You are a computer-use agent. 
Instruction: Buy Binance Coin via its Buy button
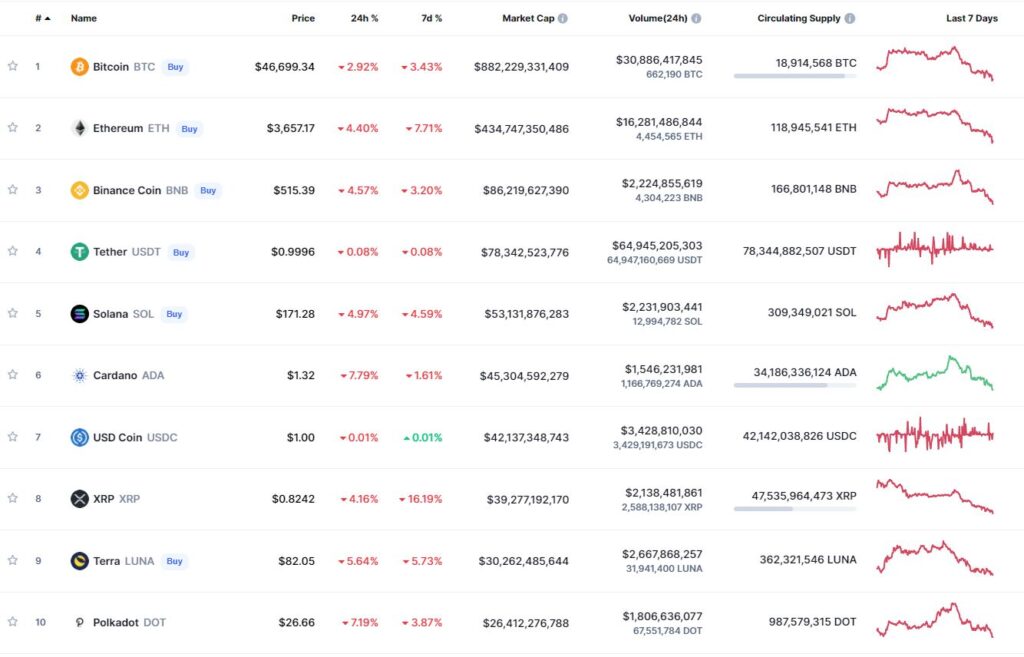pyautogui.click(x=208, y=190)
